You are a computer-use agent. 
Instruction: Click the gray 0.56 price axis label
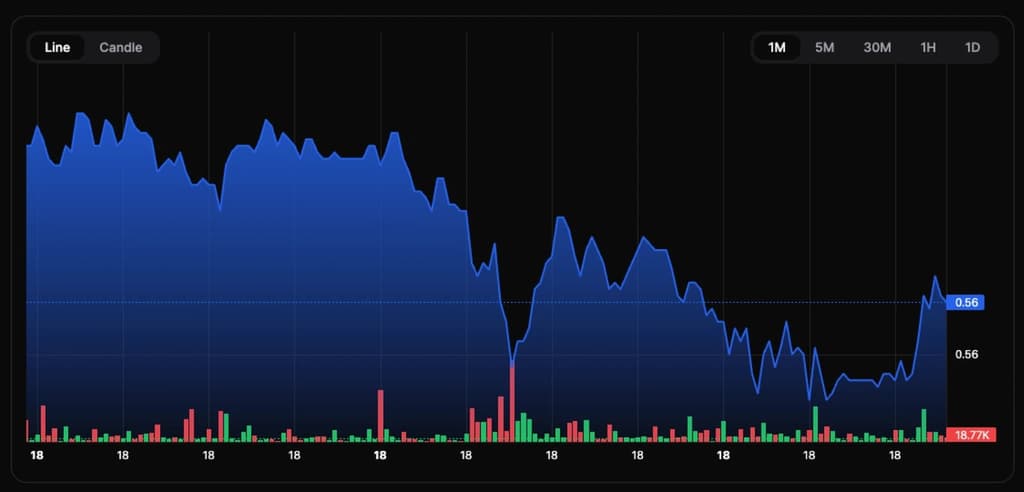966,354
